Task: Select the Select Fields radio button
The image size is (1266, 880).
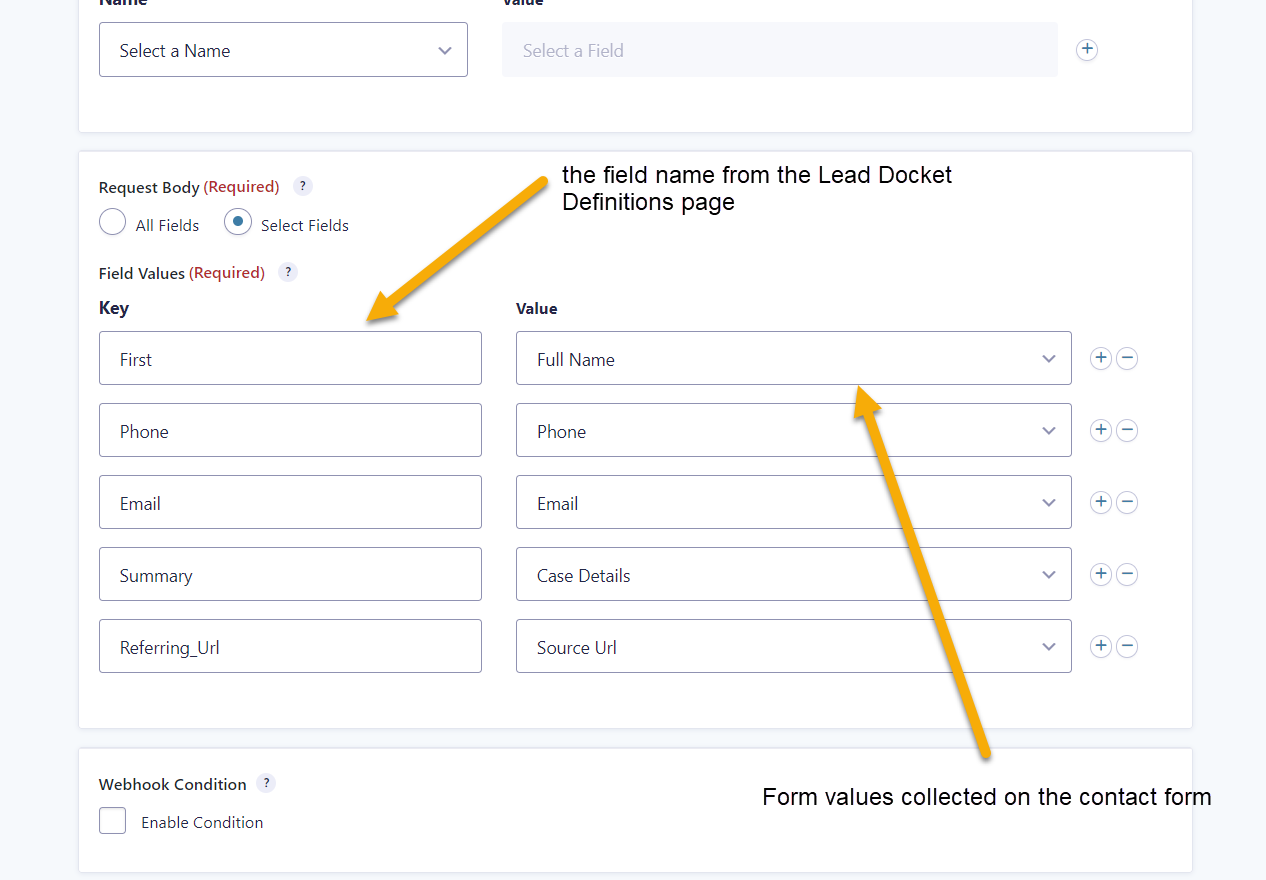Action: pos(237,222)
